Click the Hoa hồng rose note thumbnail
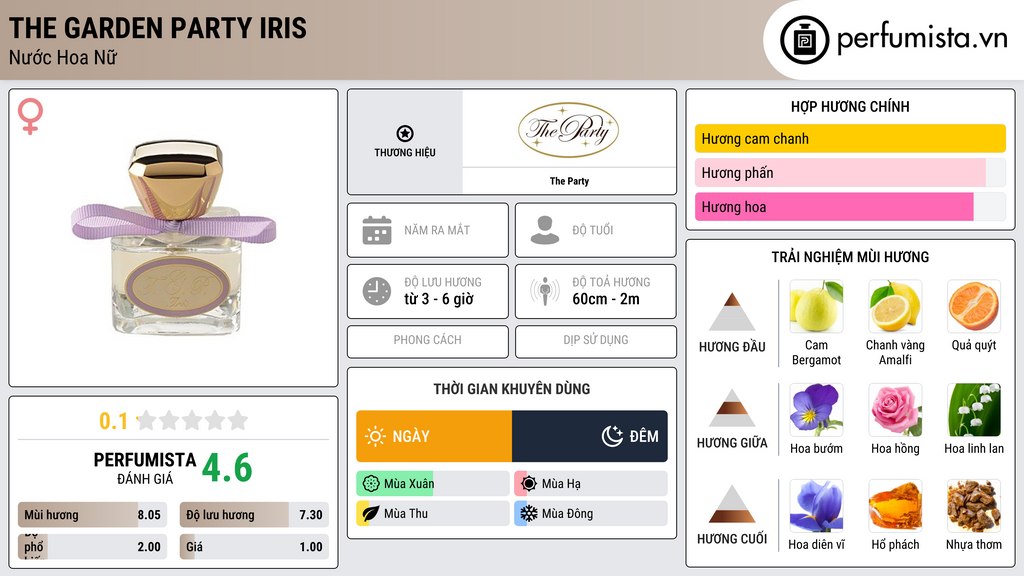This screenshot has height=576, width=1024. pyautogui.click(x=895, y=410)
